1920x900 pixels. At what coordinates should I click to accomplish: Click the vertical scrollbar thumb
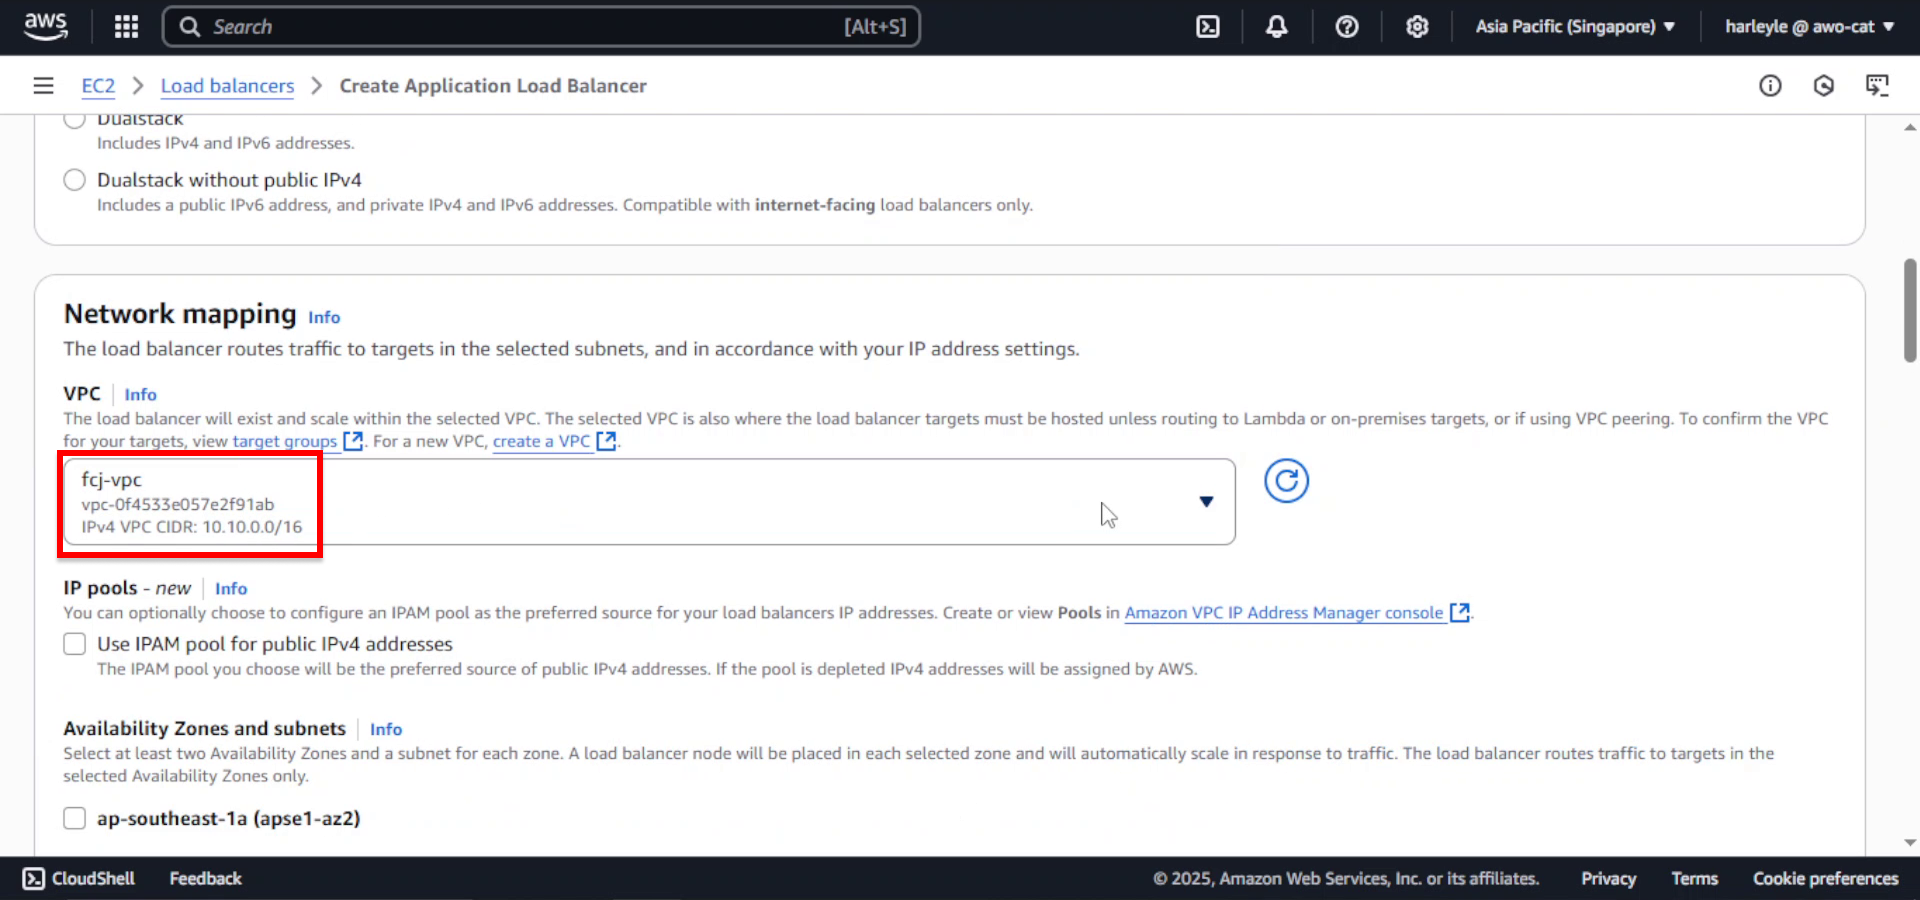[x=1910, y=310]
